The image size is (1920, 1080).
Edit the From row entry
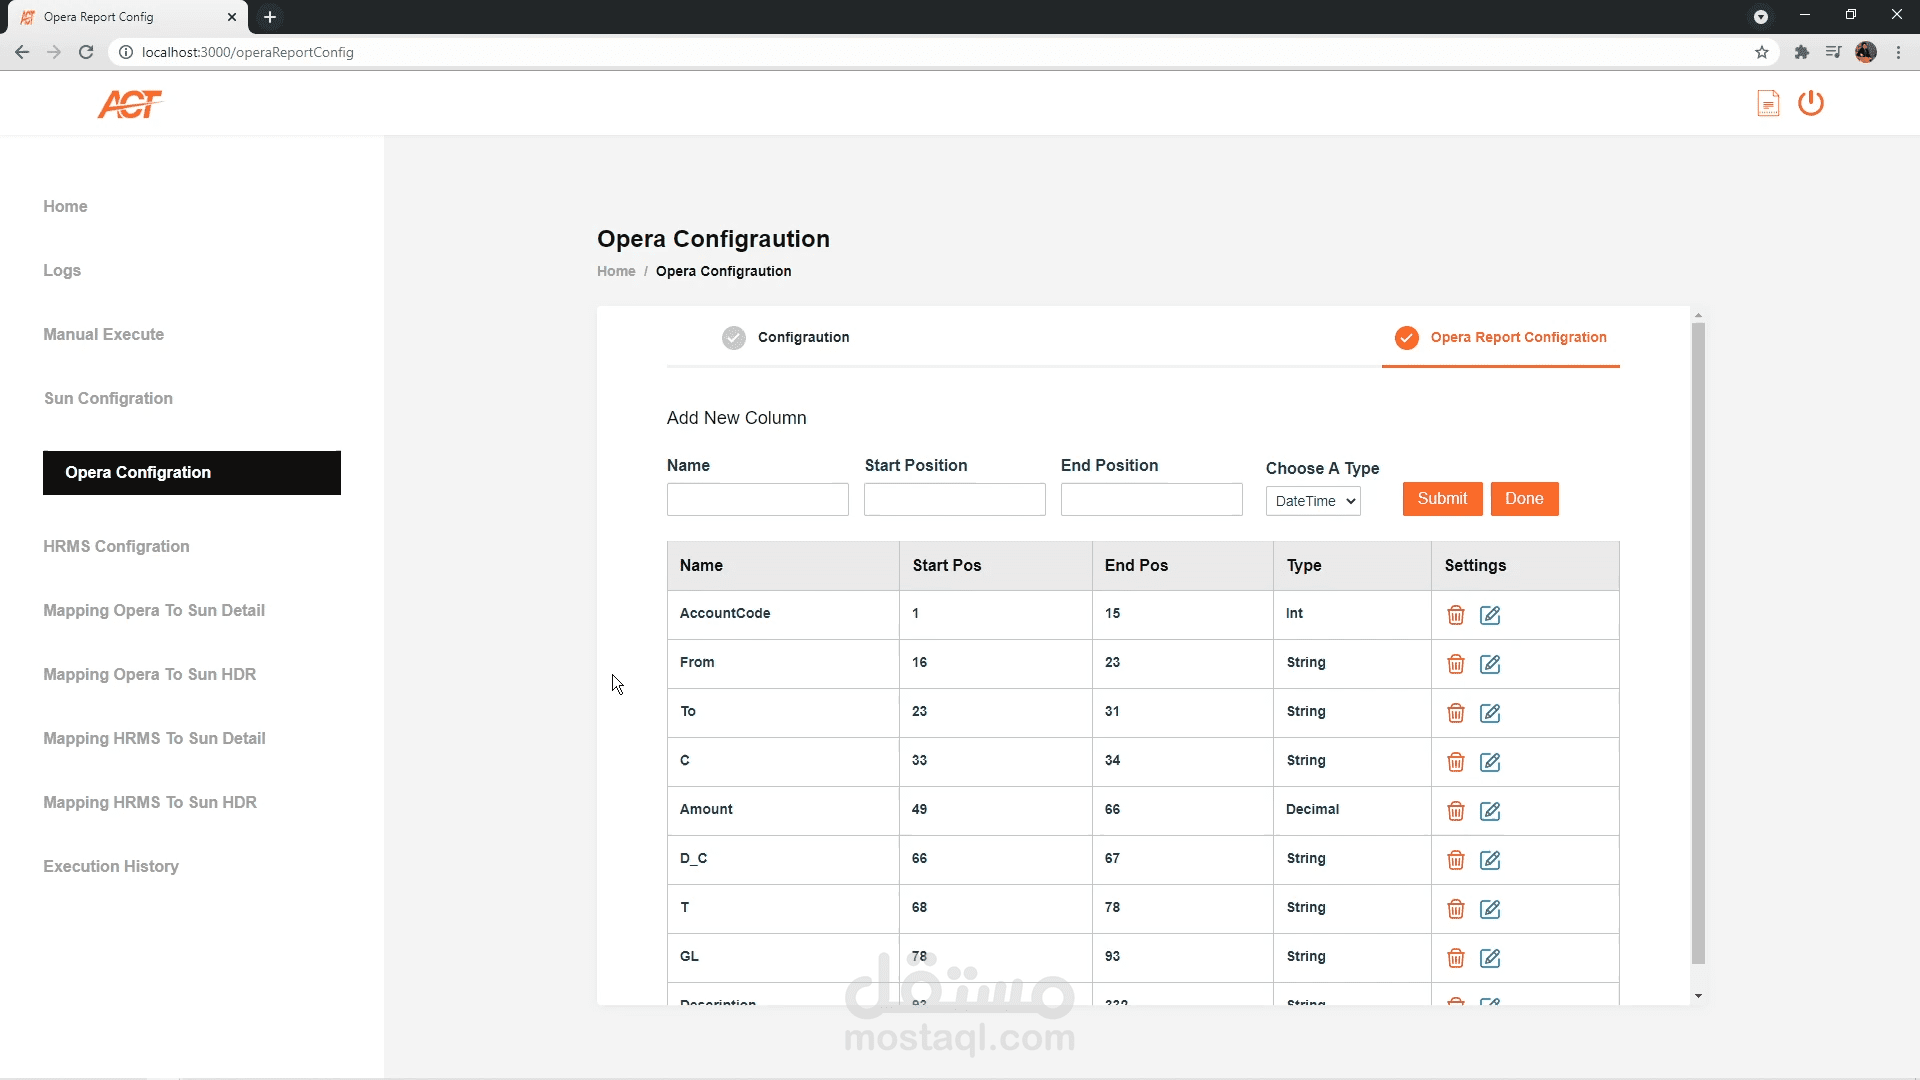(1490, 664)
